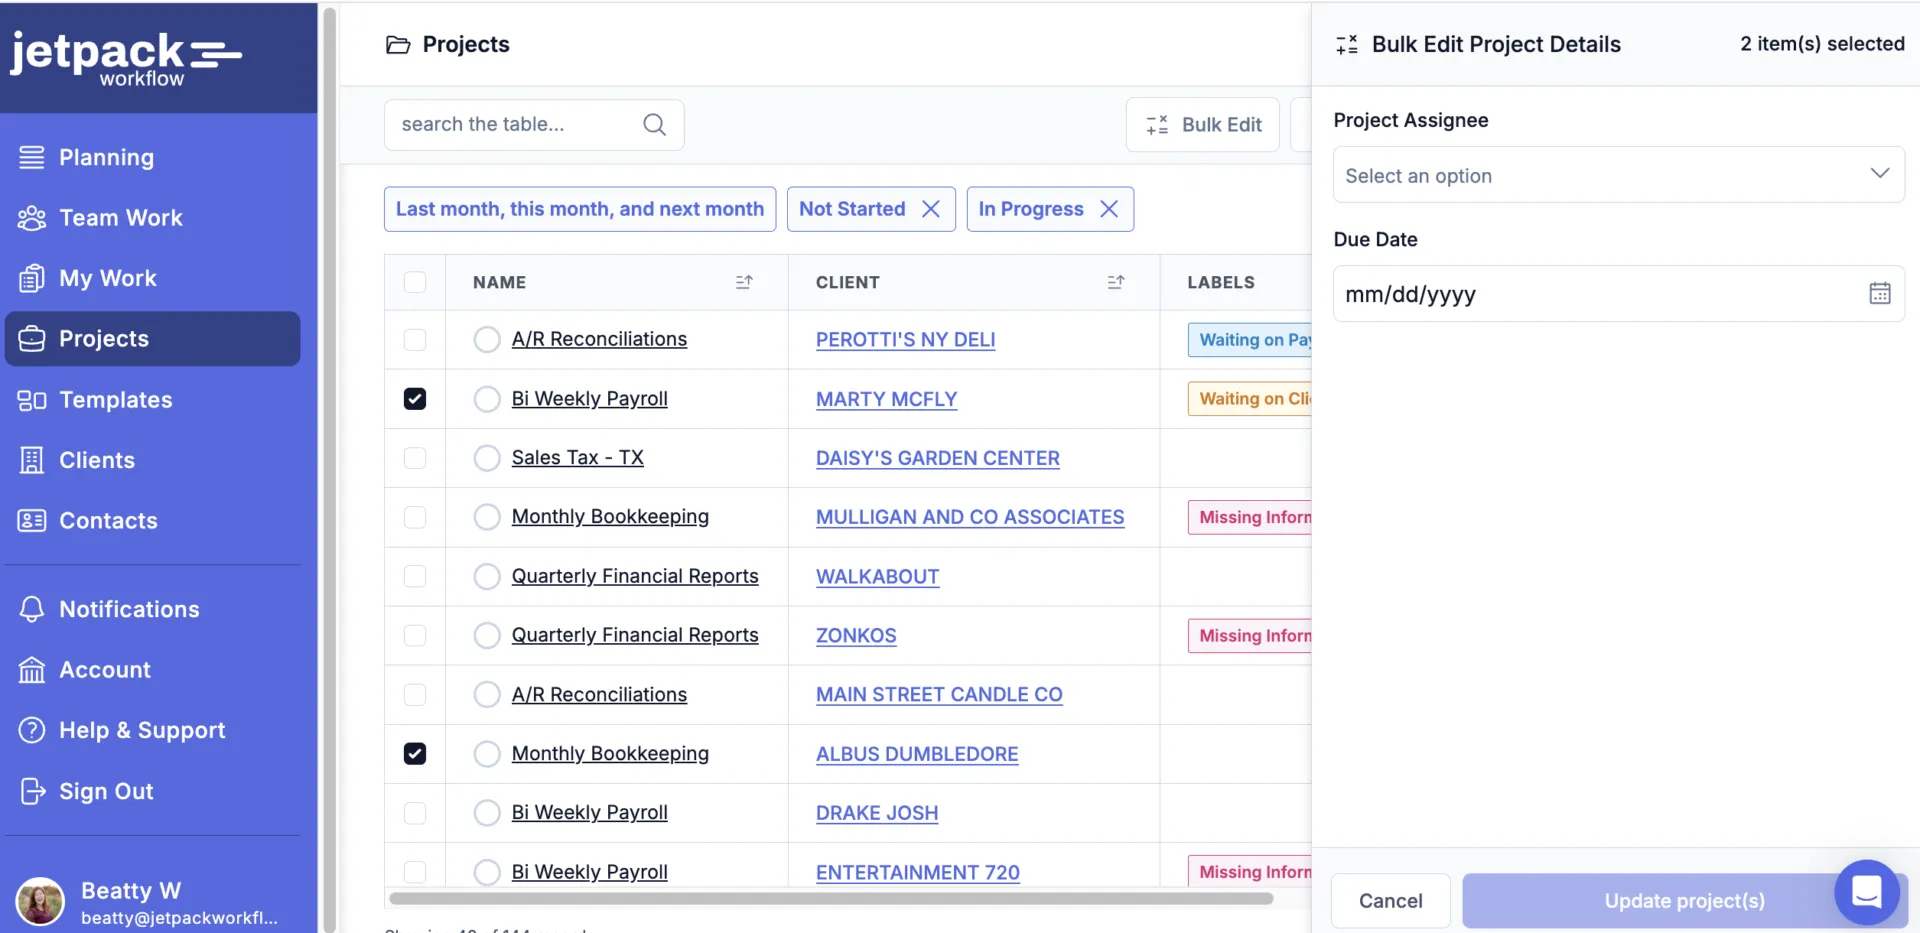The width and height of the screenshot is (1920, 933).
Task: Select the Projects menu item
Action: [x=152, y=339]
